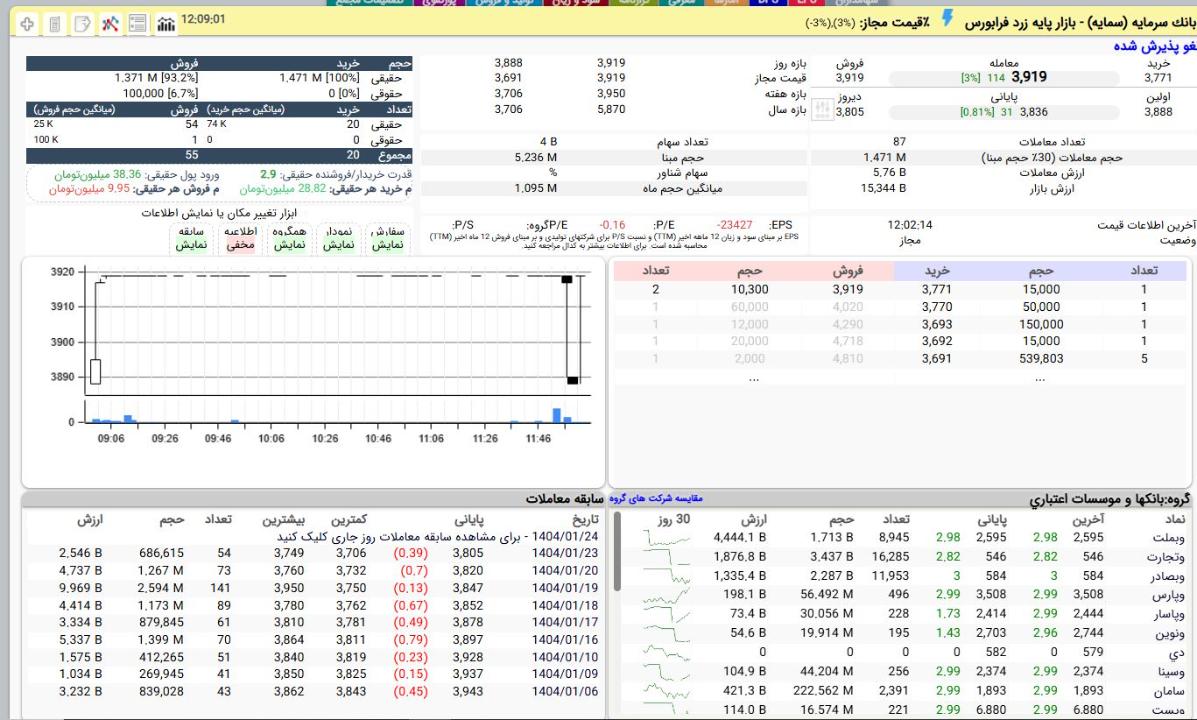Toggle the همگروه group panel visibility
Screen dimensions: 1197x720
[288, 238]
